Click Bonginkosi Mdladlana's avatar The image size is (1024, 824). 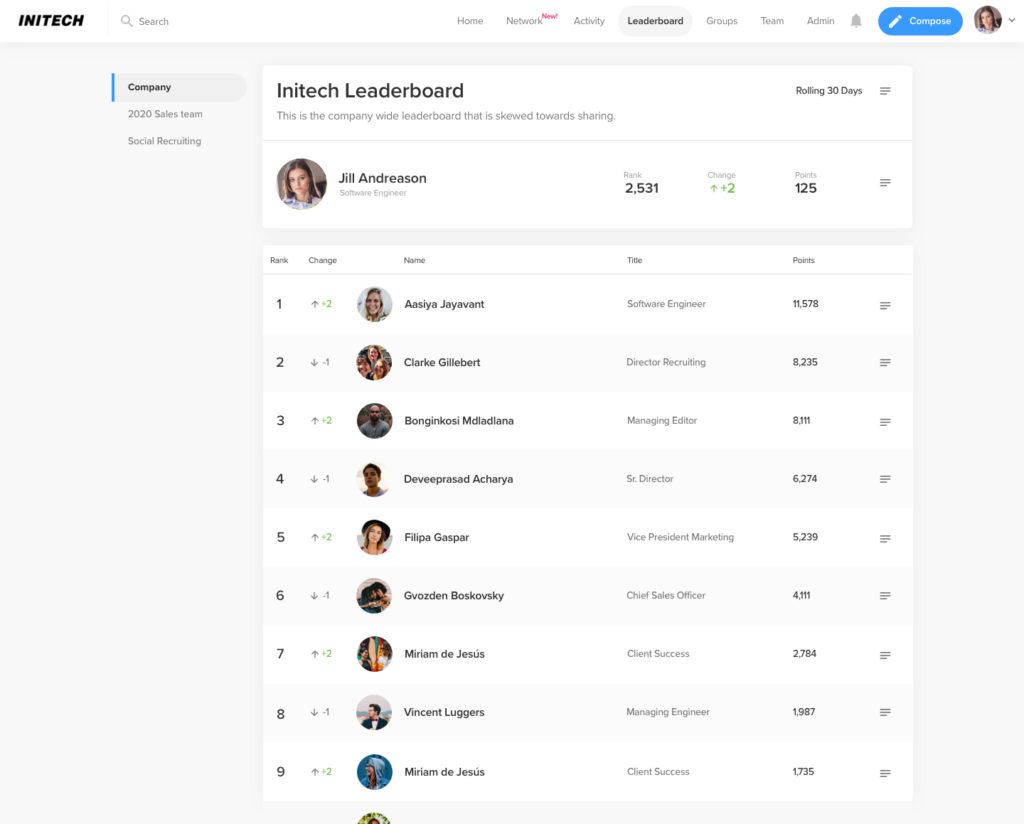tap(374, 420)
